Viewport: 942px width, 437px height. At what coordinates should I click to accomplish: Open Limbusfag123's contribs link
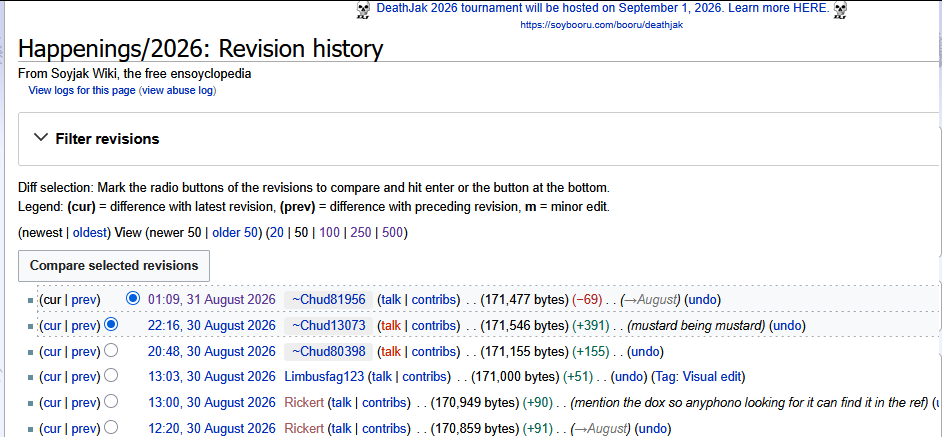426,377
